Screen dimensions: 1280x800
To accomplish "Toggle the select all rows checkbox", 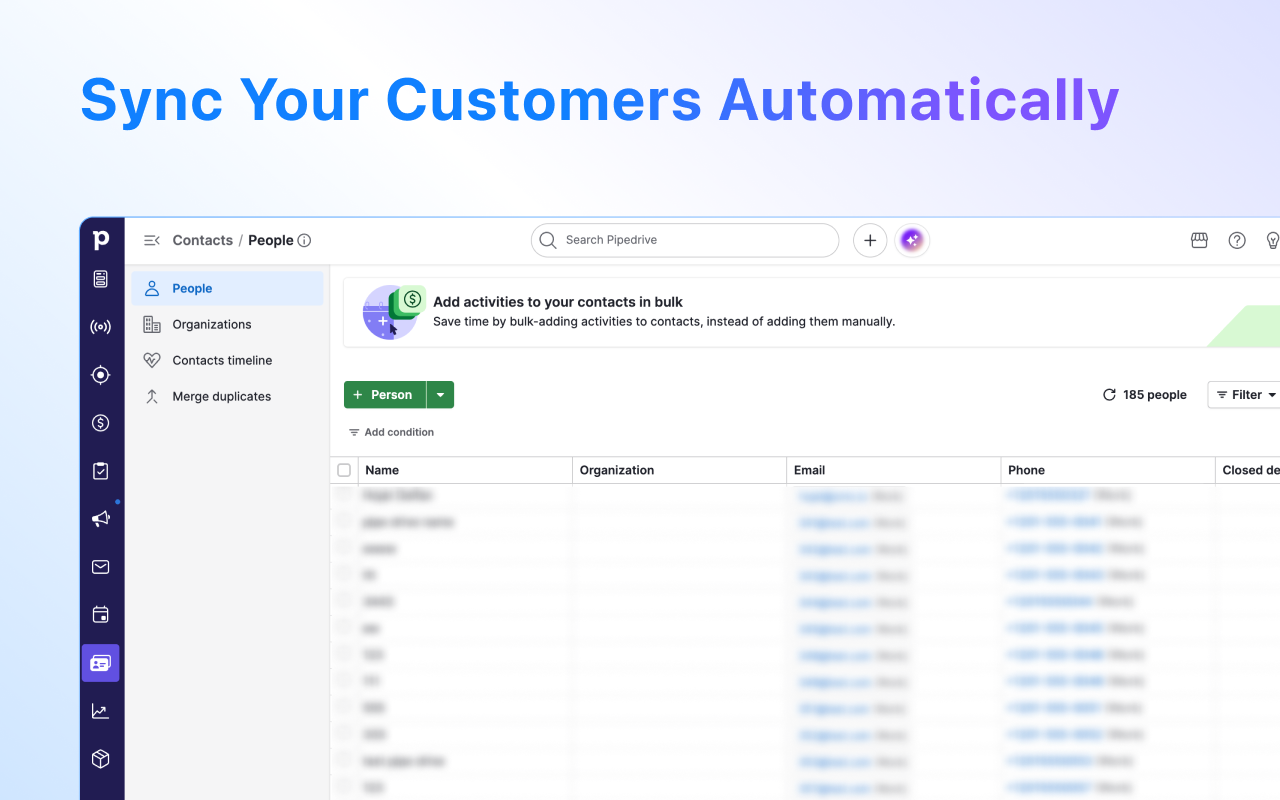I will point(344,470).
